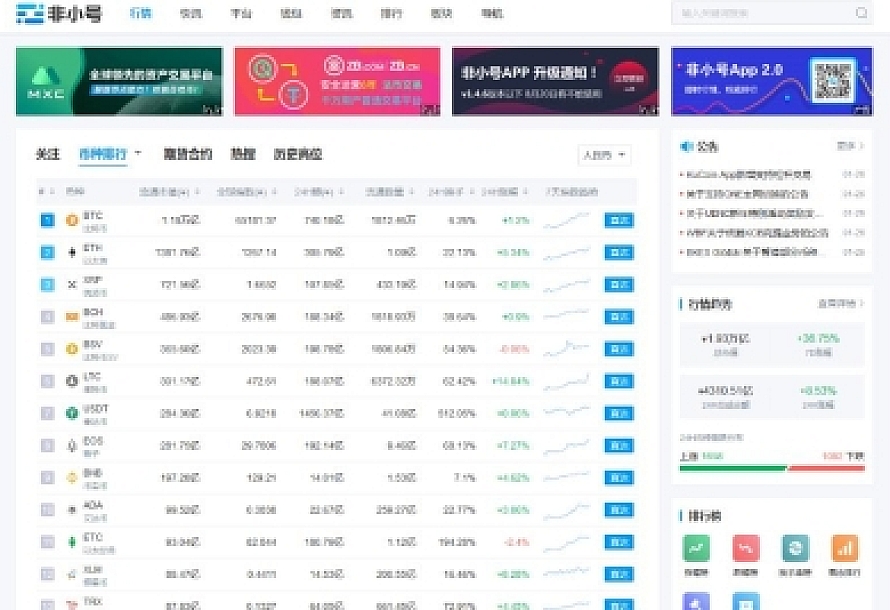Screen dimensions: 890x610
Task: Click the Ethereum diamond icon
Action: pos(71,252)
